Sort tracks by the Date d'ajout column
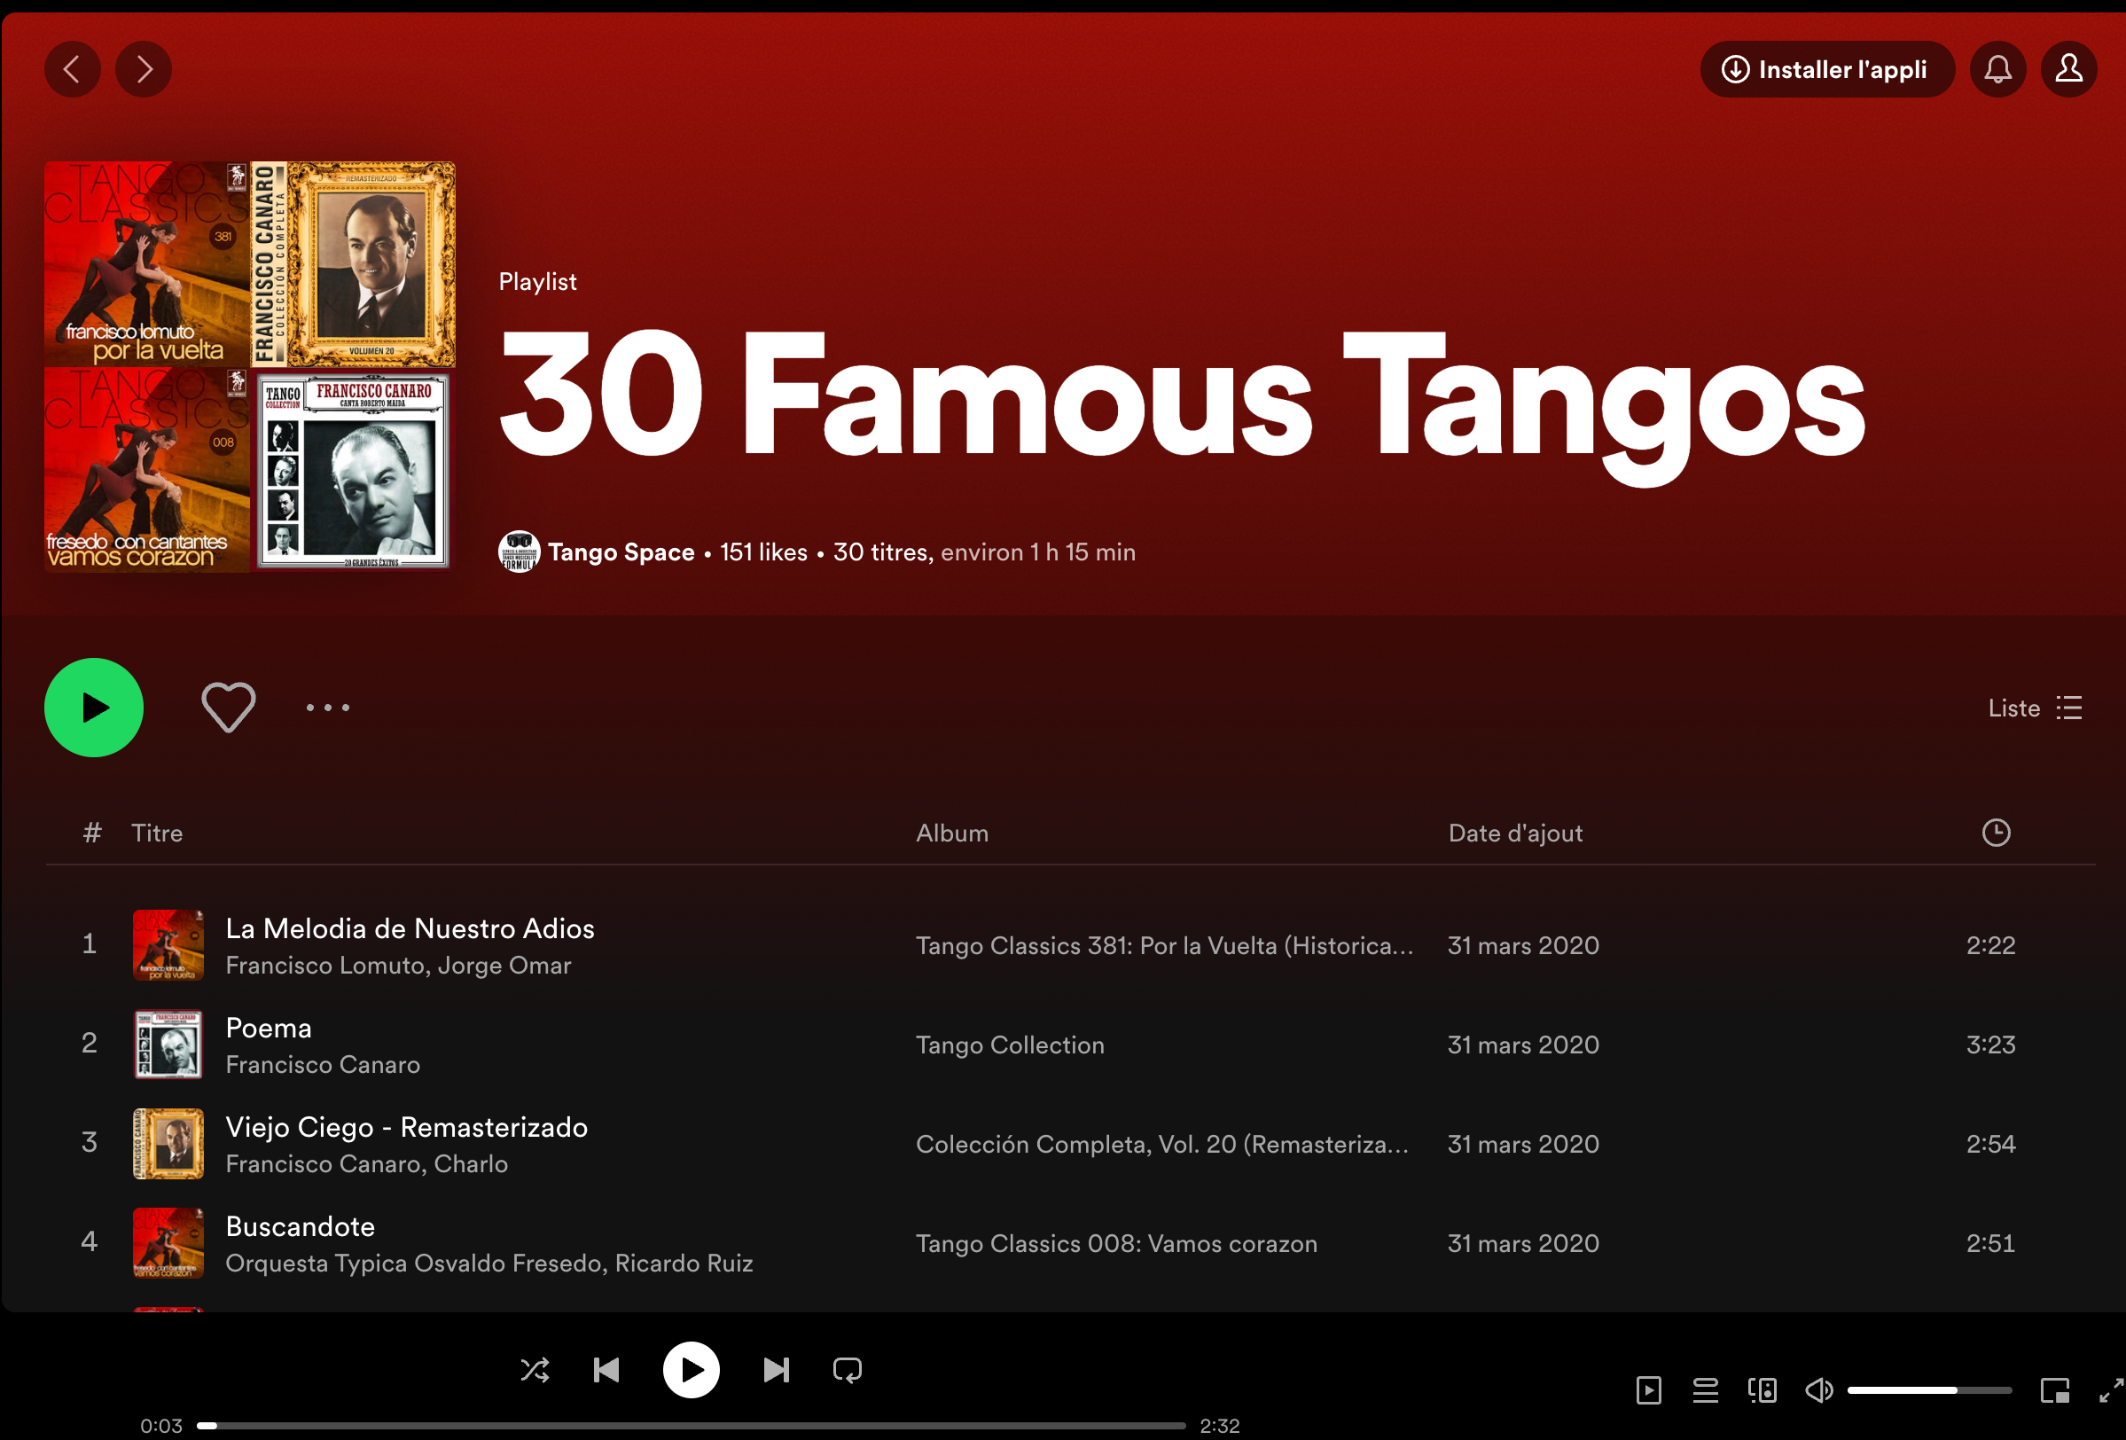2126x1440 pixels. pos(1515,833)
